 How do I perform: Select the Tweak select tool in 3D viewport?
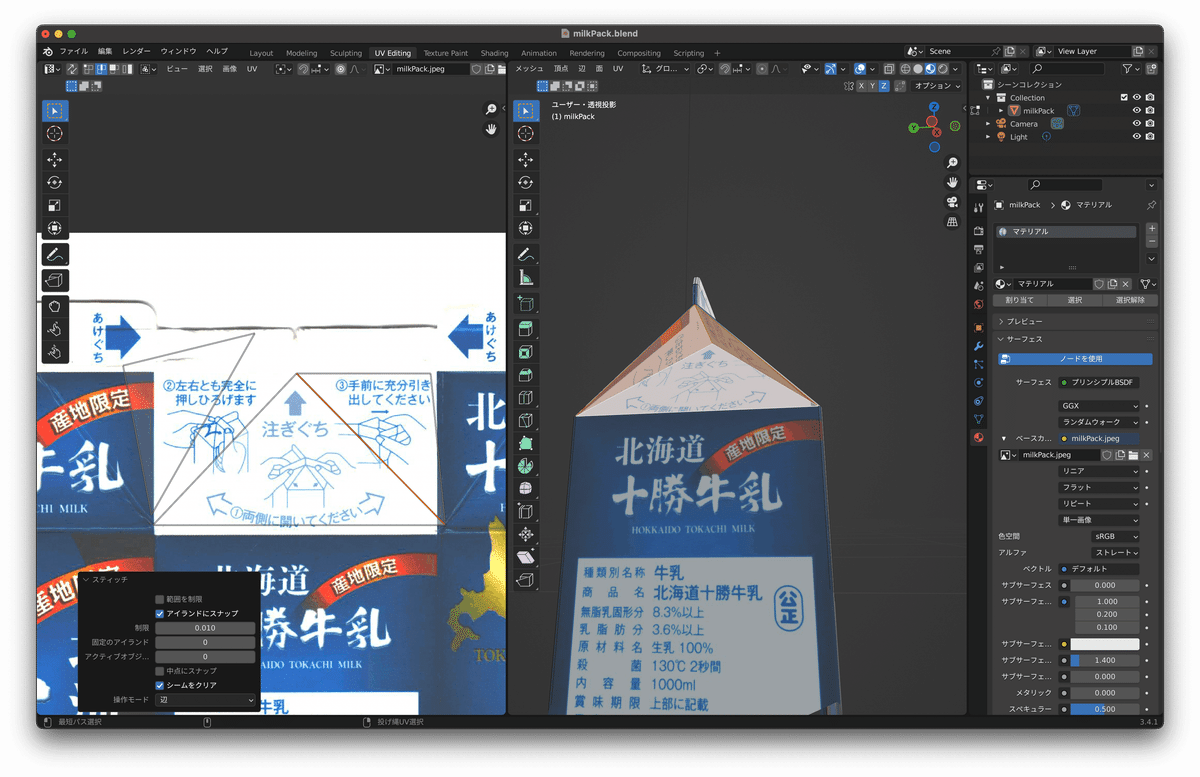click(526, 110)
